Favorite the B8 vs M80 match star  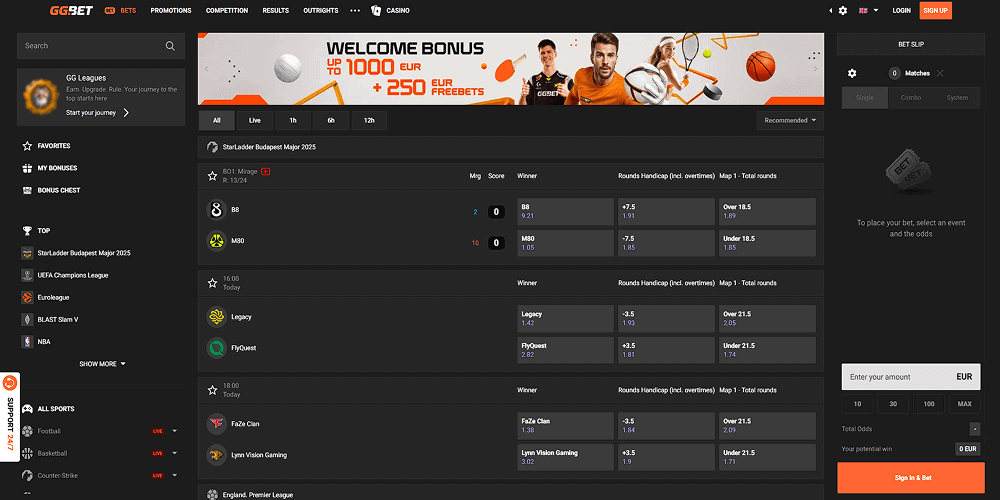(212, 176)
